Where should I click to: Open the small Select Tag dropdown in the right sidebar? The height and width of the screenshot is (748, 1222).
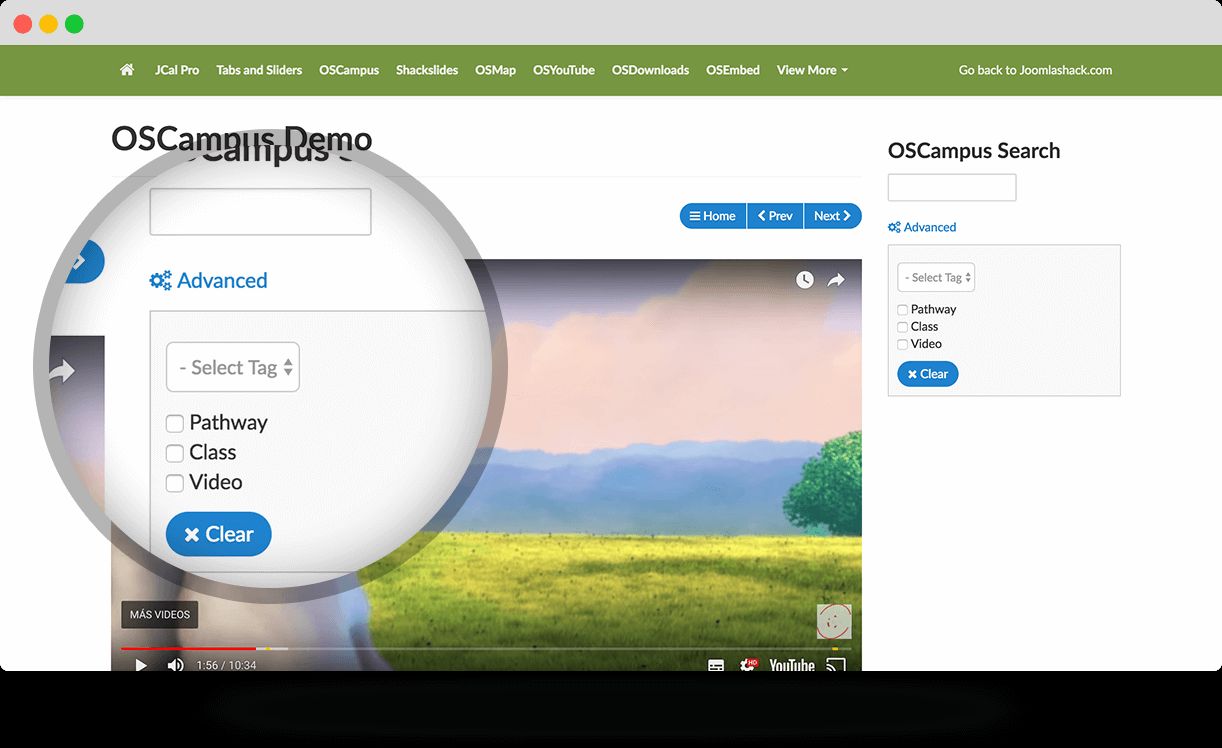click(936, 277)
